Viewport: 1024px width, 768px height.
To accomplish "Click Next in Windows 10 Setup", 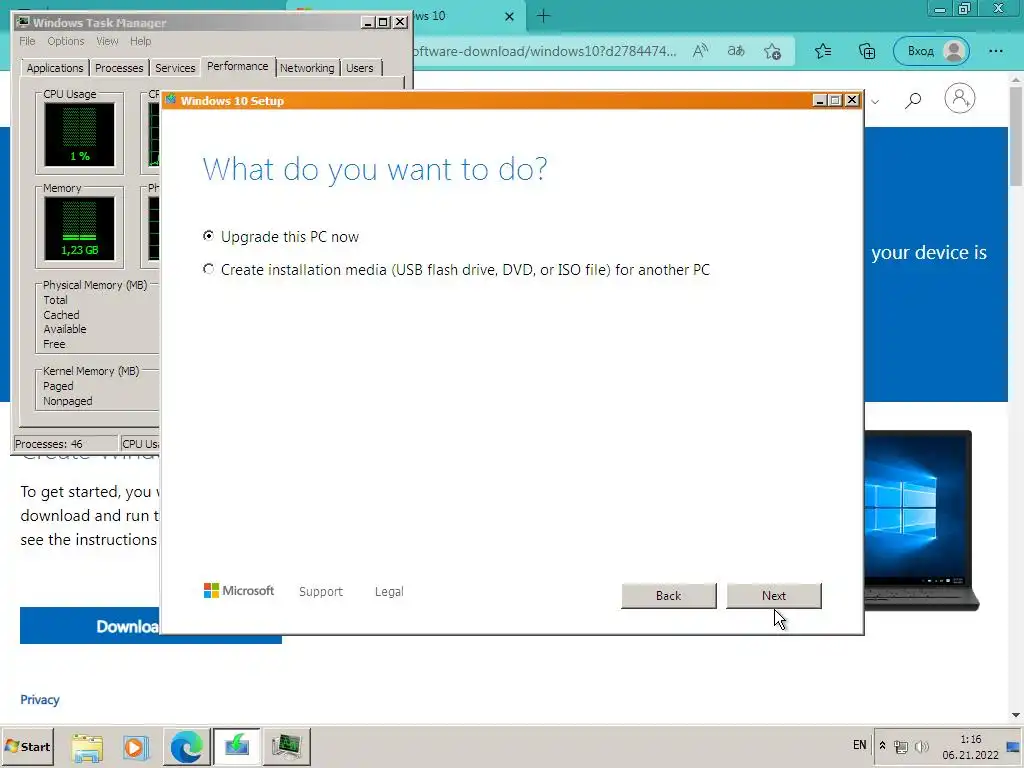I will point(774,596).
